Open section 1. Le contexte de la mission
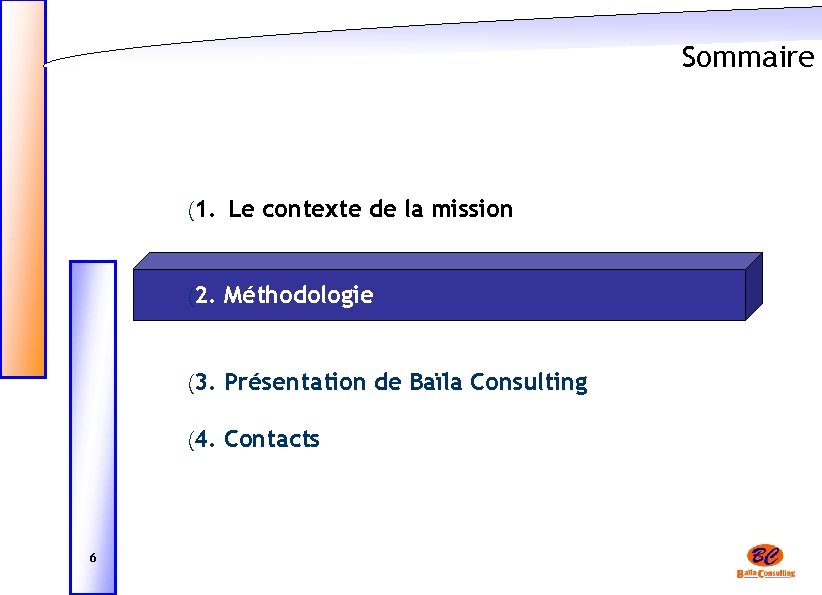 (x=354, y=210)
